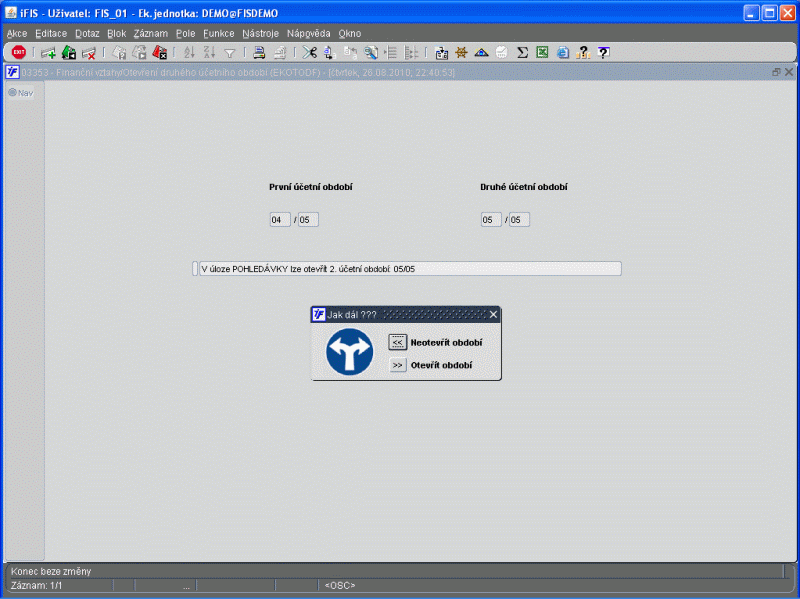Viewport: 800px width, 599px height.
Task: Click the context help question-mark icon
Action: point(603,53)
